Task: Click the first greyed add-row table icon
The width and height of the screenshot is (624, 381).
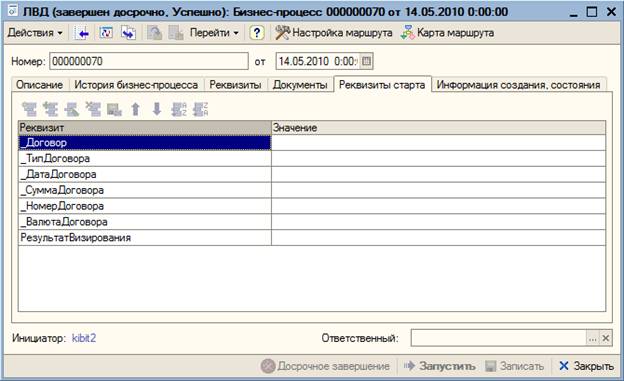Action: (29, 109)
